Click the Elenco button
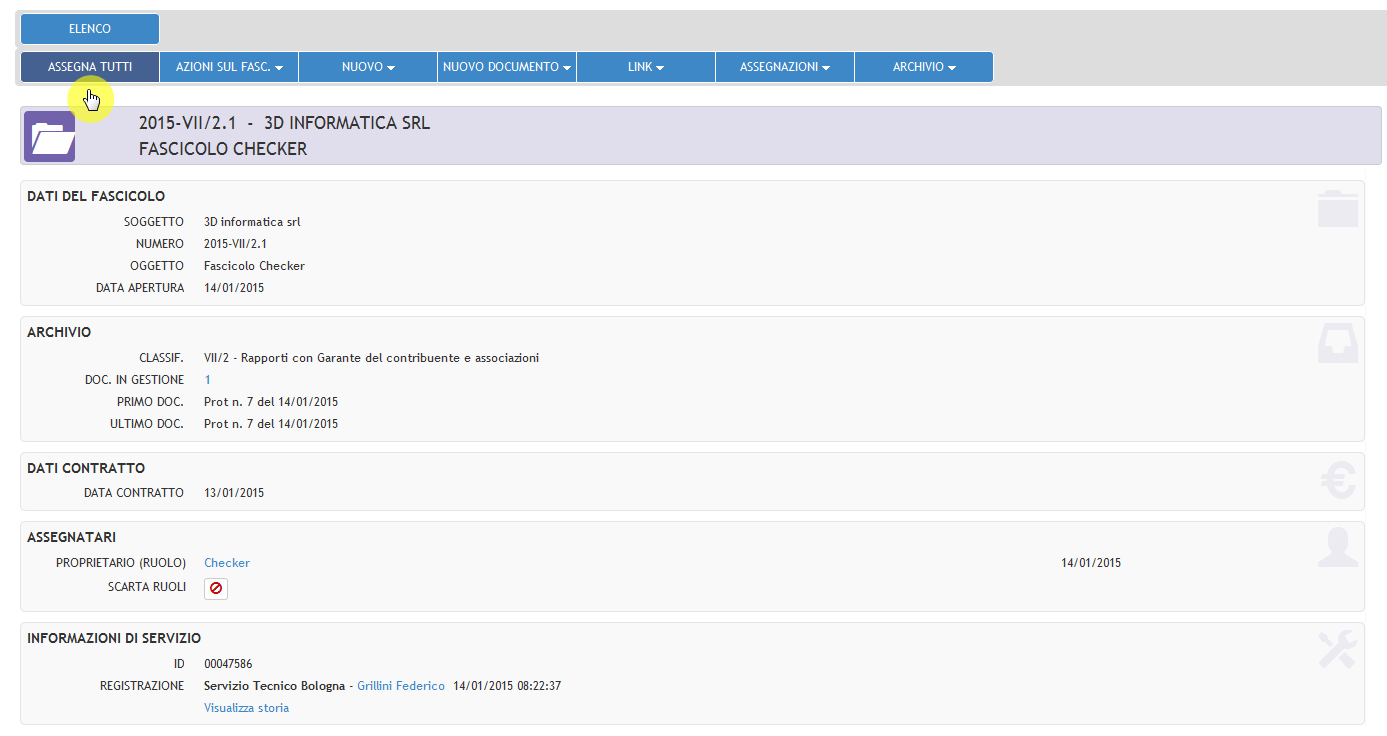The width and height of the screenshot is (1387, 736). [x=90, y=29]
